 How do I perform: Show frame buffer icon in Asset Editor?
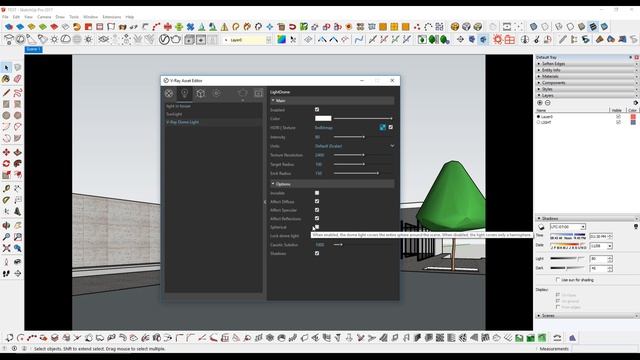[258, 93]
